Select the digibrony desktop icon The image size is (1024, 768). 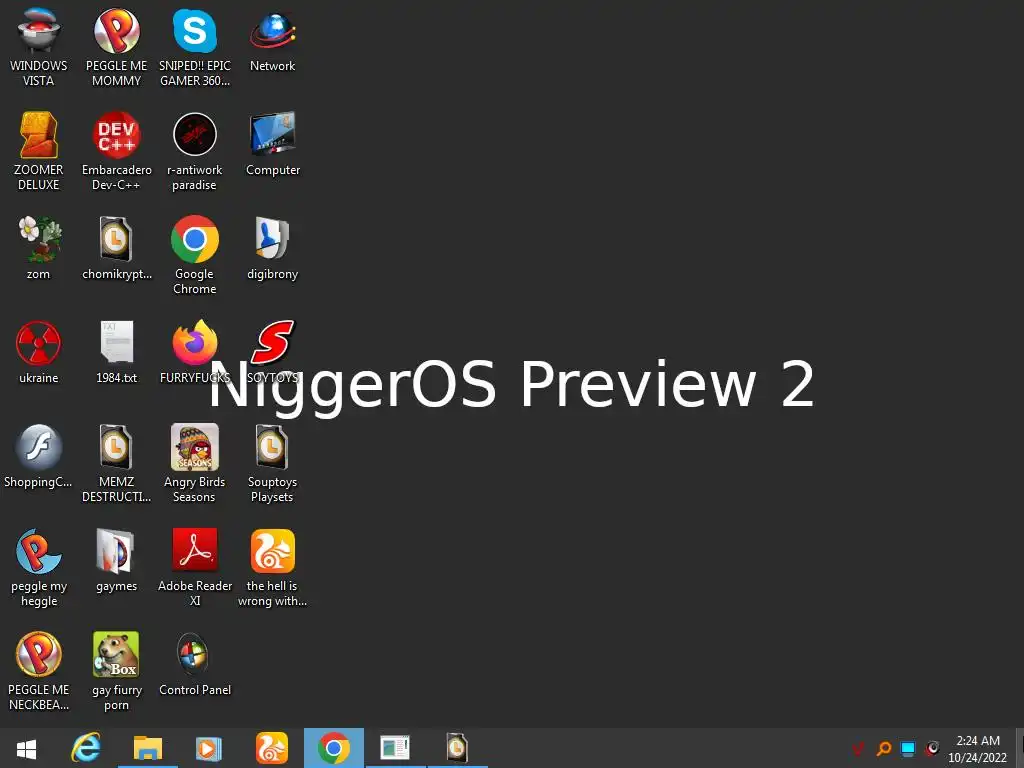(272, 248)
